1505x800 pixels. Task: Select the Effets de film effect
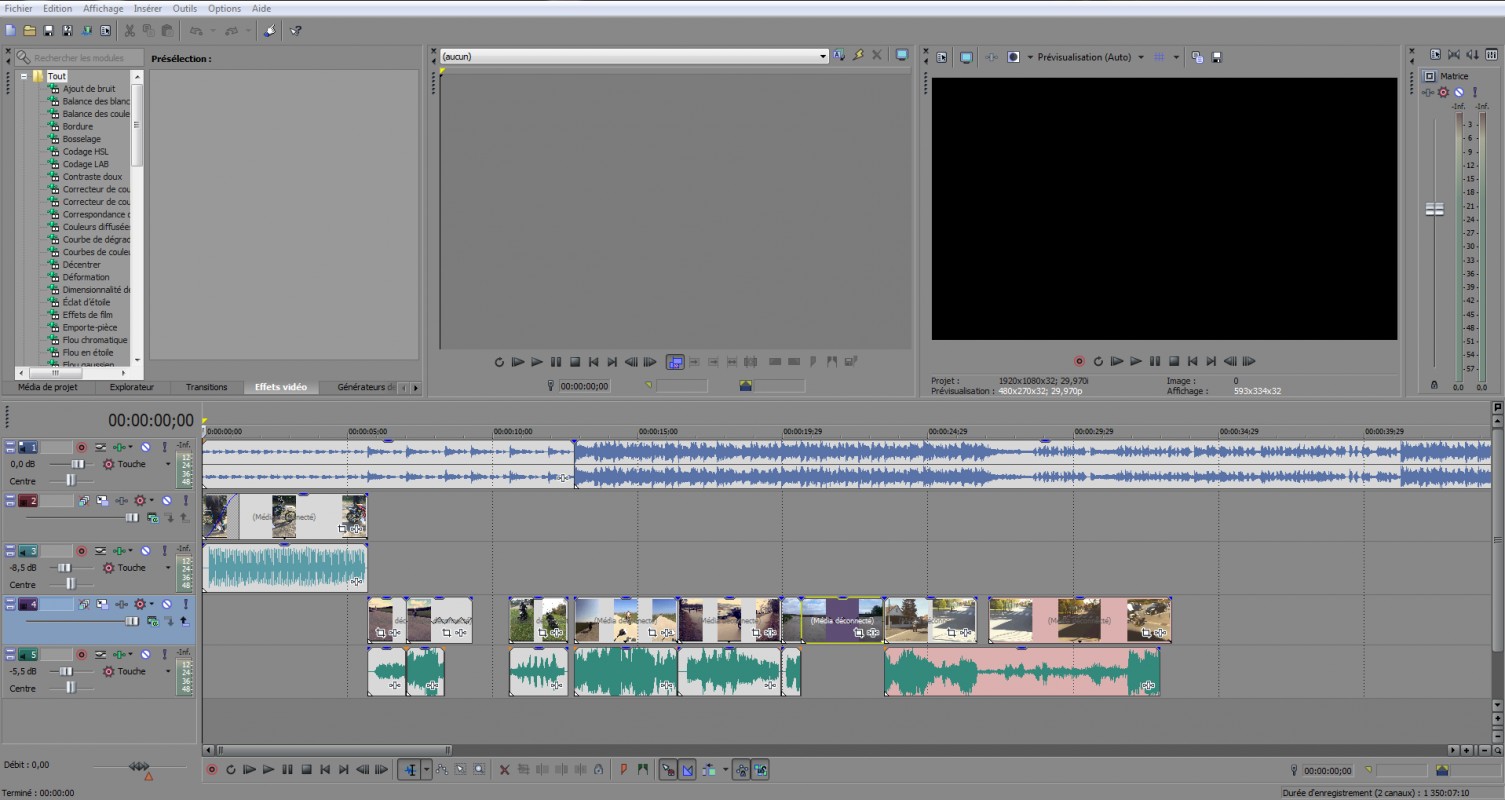(x=88, y=315)
